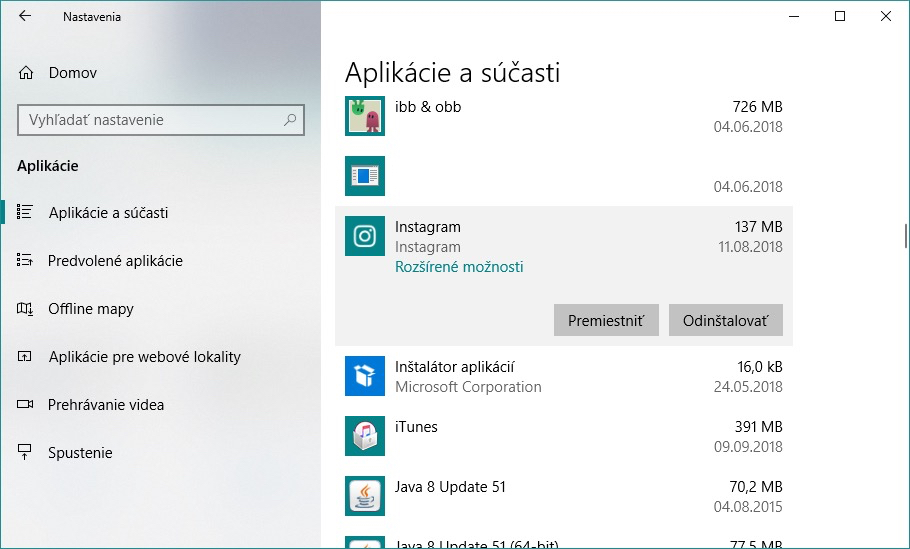910x549 pixels.
Task: Open Rozšírené možnosti for Instagram
Action: point(459,267)
